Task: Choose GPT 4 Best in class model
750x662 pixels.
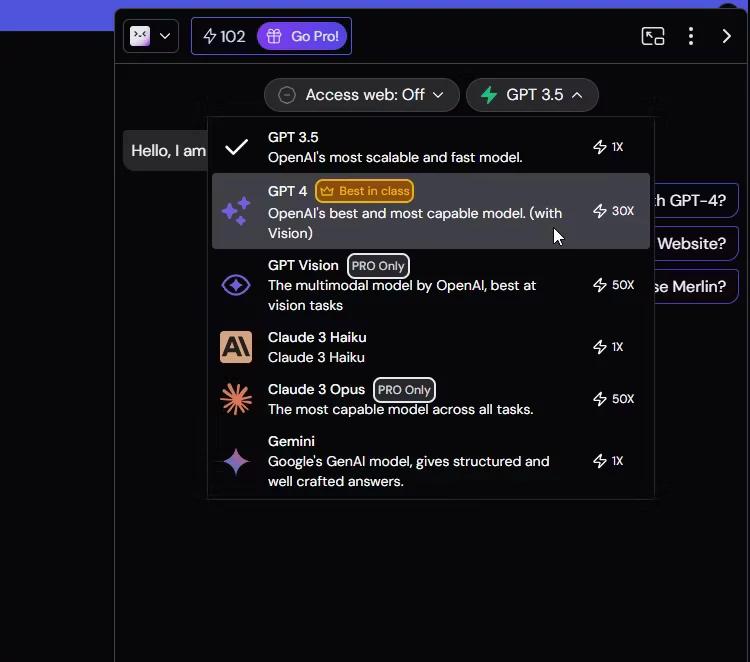Action: pos(430,211)
